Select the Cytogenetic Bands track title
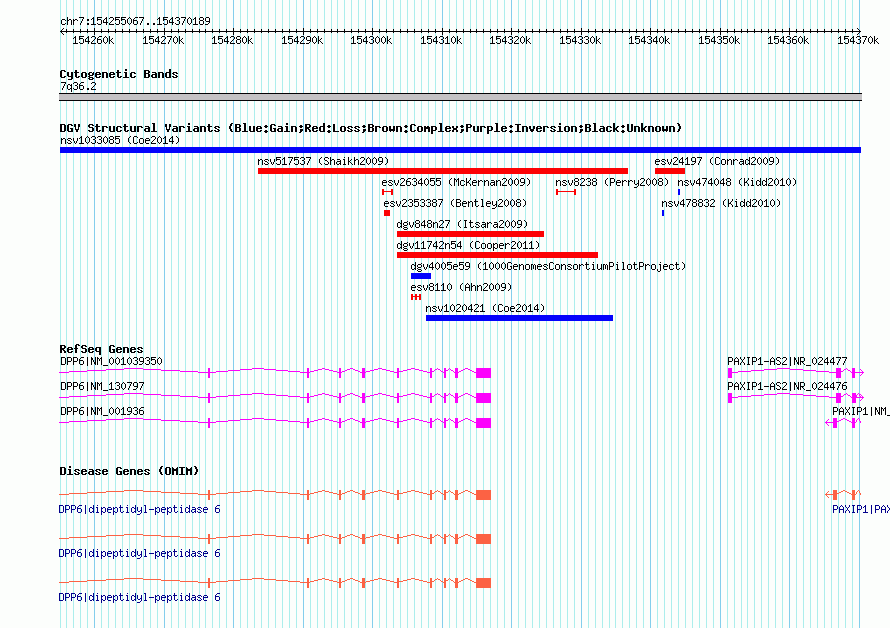Viewport: 890px width, 628px height. click(x=119, y=74)
